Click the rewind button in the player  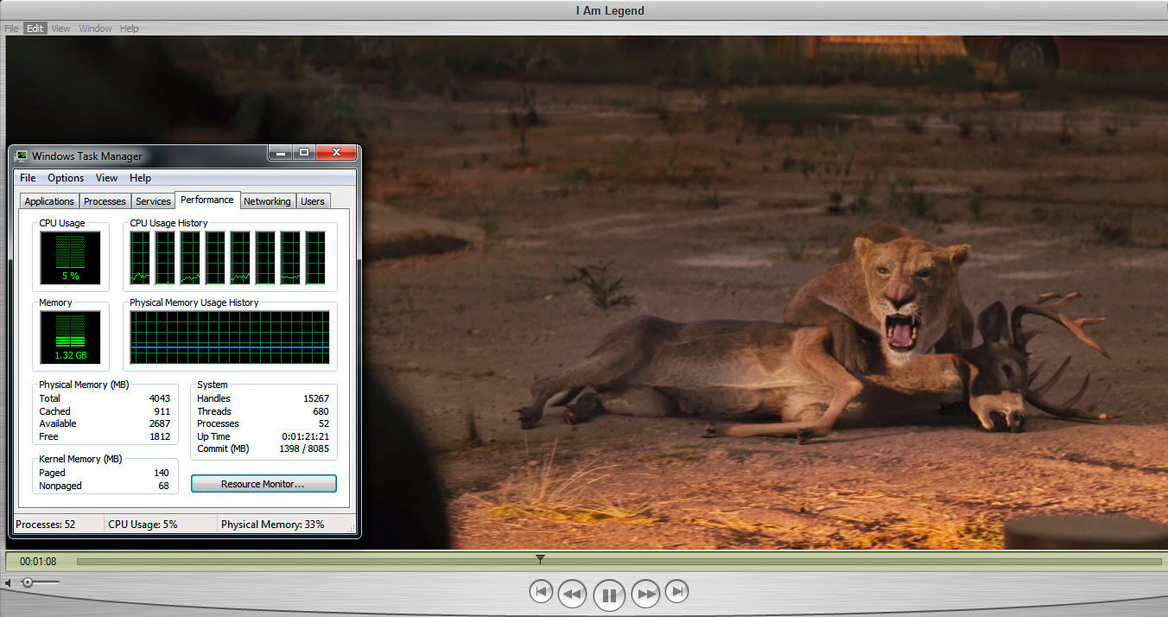coord(572,593)
